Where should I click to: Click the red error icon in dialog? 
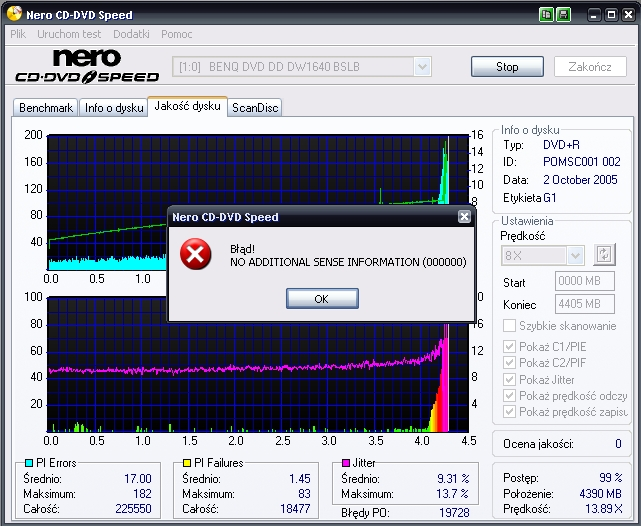[x=195, y=254]
